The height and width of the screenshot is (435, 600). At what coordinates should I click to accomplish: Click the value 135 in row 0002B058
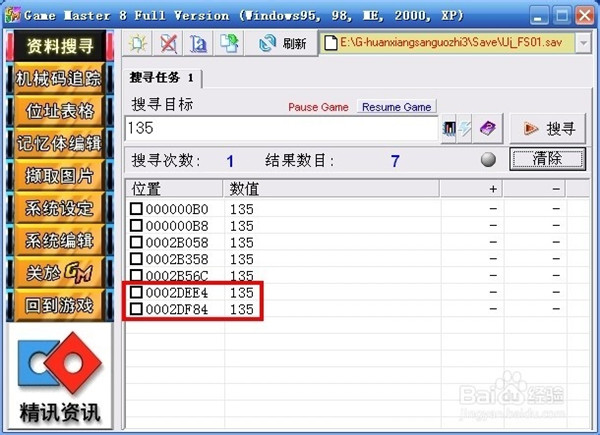coord(242,243)
